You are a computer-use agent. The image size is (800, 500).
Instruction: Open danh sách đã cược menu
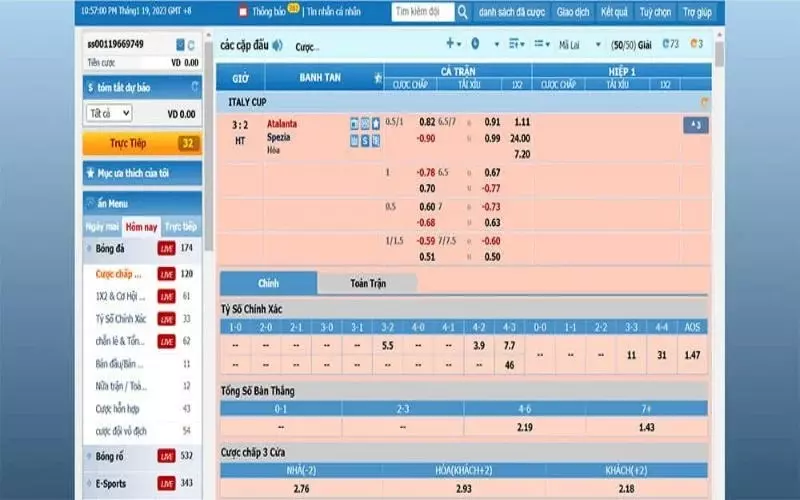click(512, 12)
